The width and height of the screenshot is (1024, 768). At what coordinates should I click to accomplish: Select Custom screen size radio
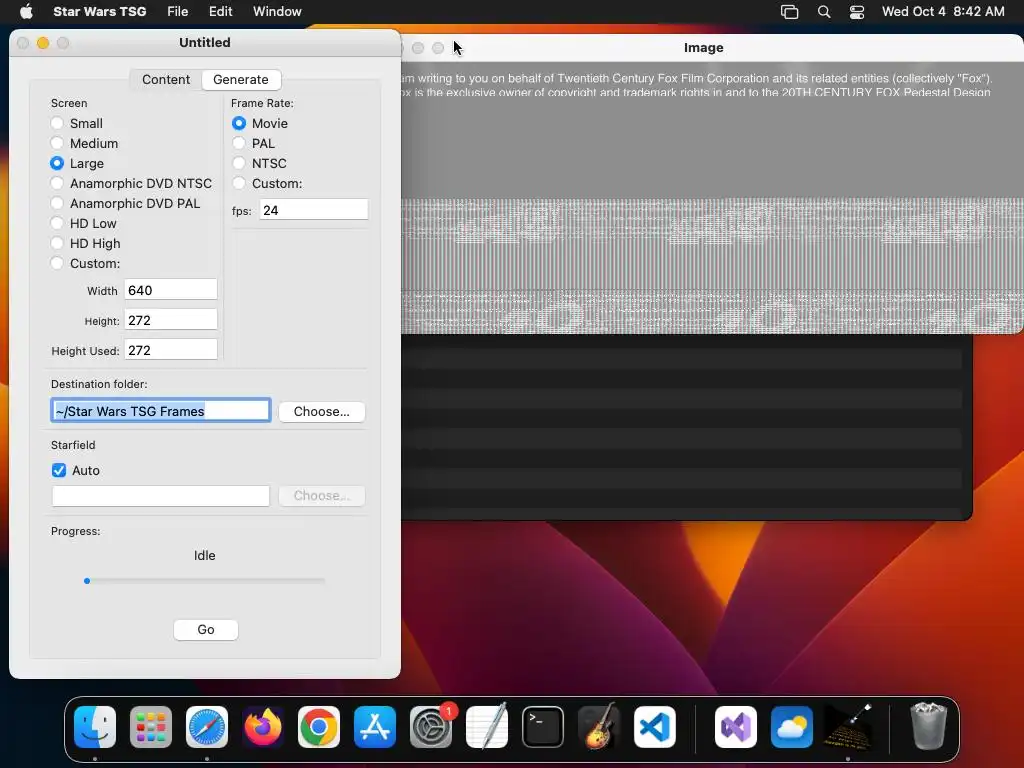(x=57, y=263)
